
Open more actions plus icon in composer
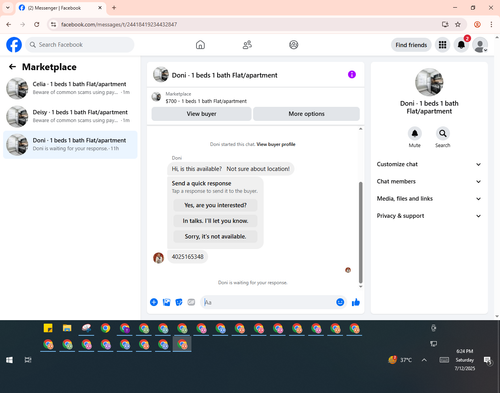154,302
